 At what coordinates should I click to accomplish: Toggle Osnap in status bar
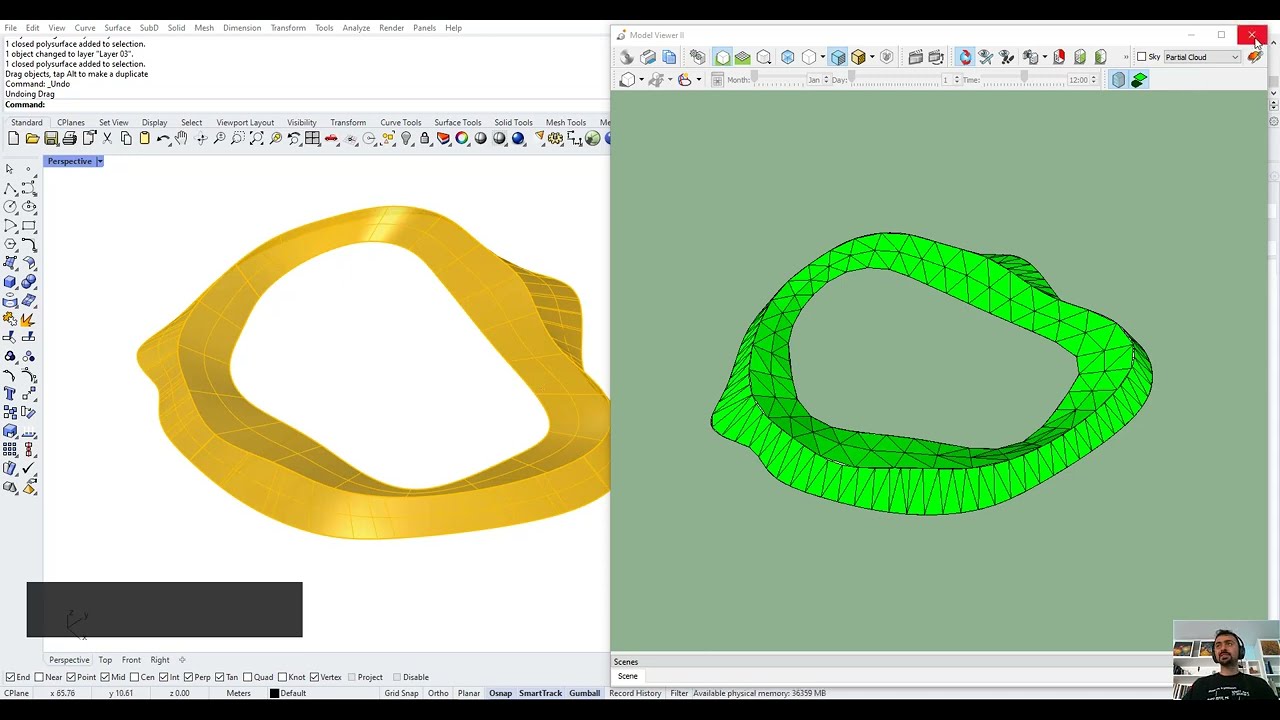point(500,693)
